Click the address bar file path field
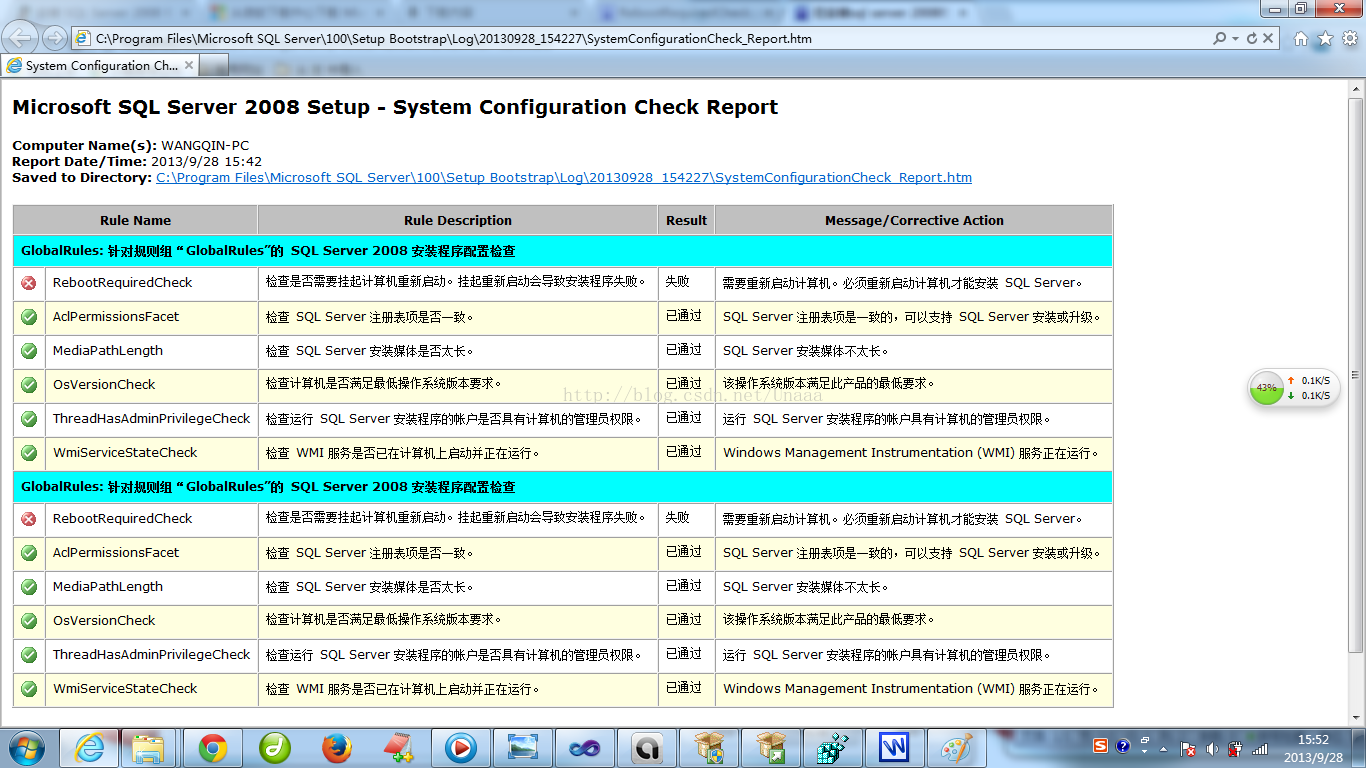The image size is (1366, 768). 640,39
